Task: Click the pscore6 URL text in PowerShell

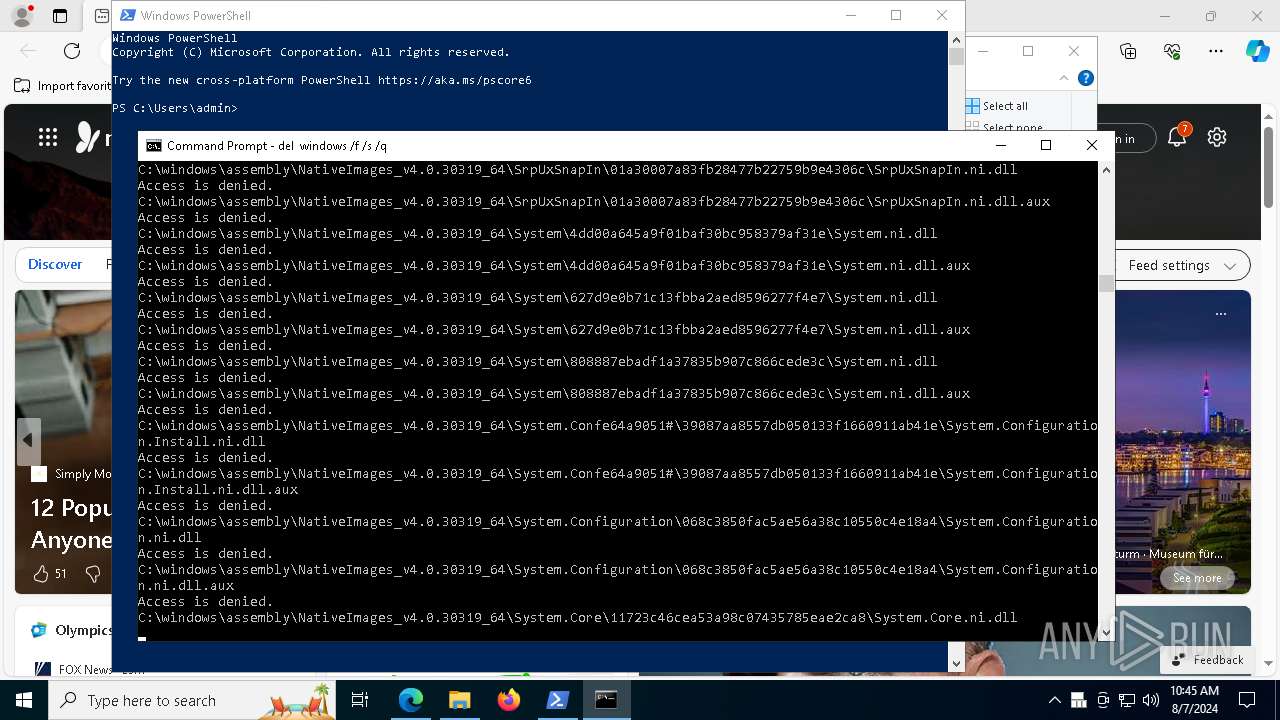Action: click(454, 80)
